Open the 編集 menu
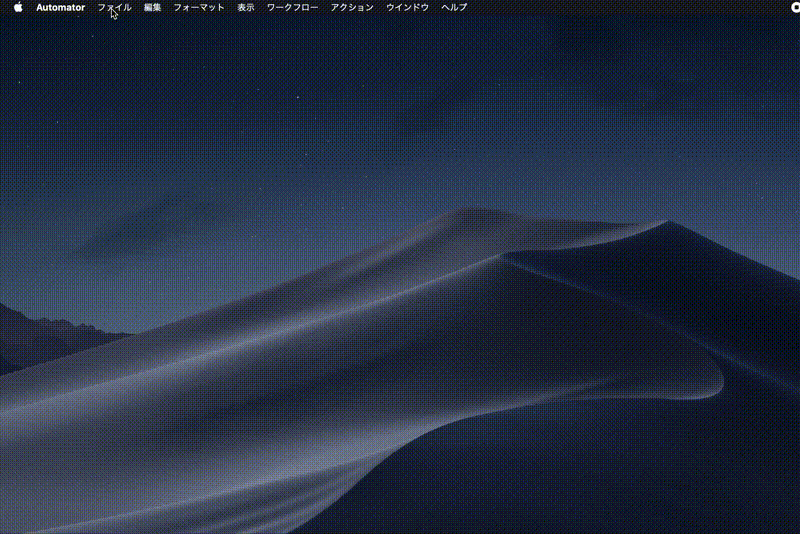The height and width of the screenshot is (534, 800). pyautogui.click(x=152, y=7)
